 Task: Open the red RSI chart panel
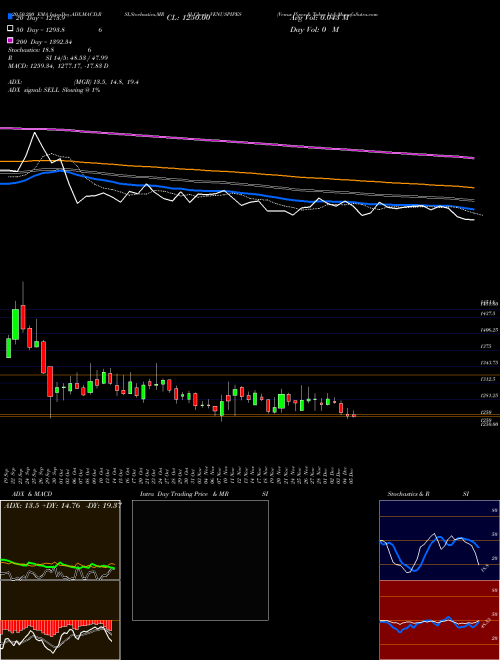click(439, 620)
